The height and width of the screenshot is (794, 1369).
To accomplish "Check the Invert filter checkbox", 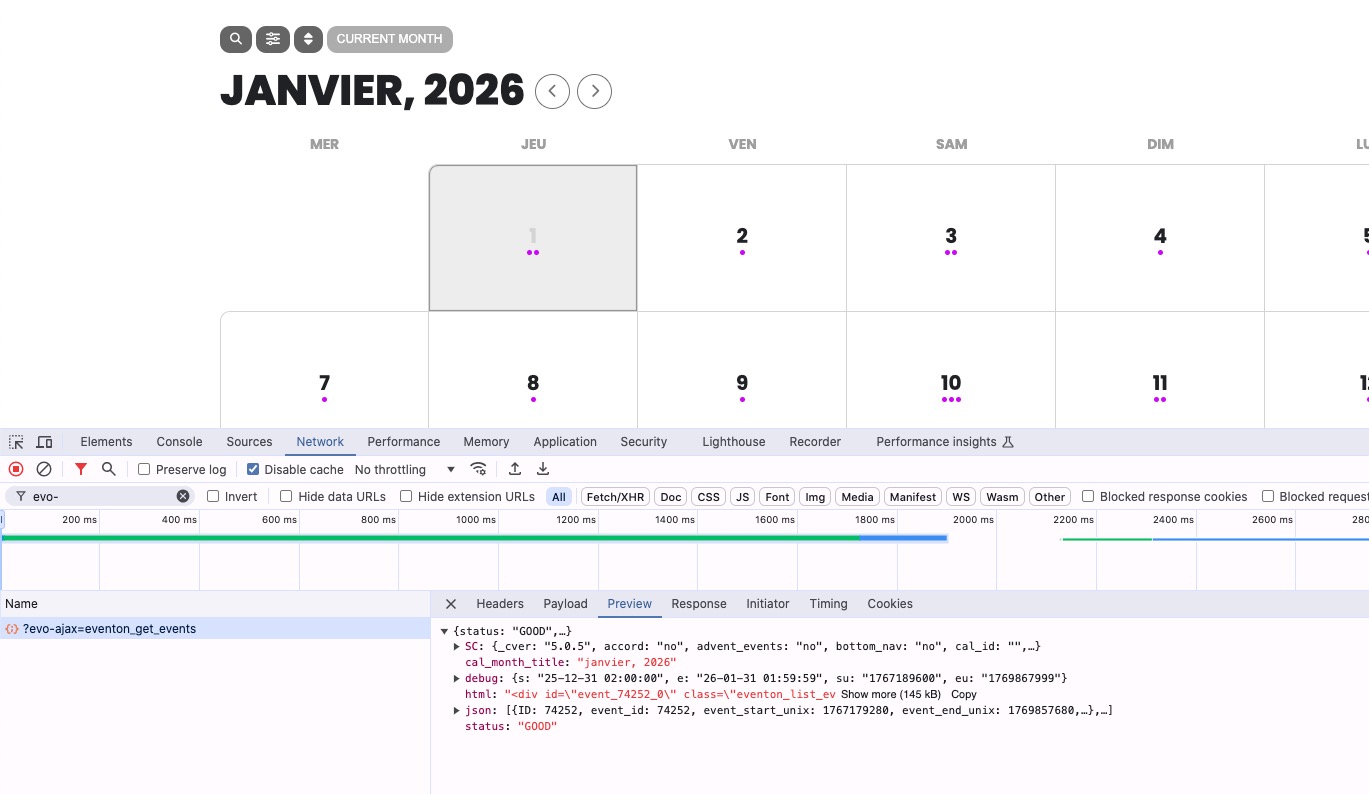I will click(x=213, y=496).
